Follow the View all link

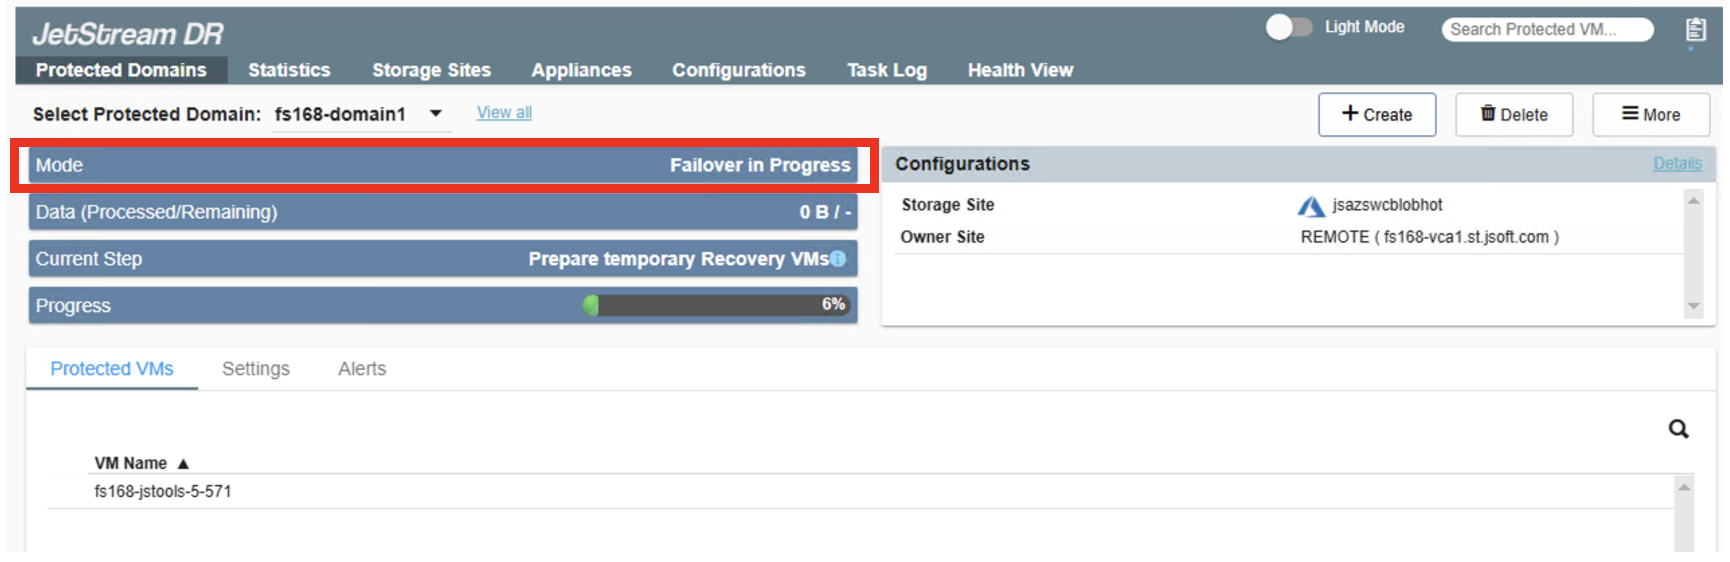tap(504, 113)
